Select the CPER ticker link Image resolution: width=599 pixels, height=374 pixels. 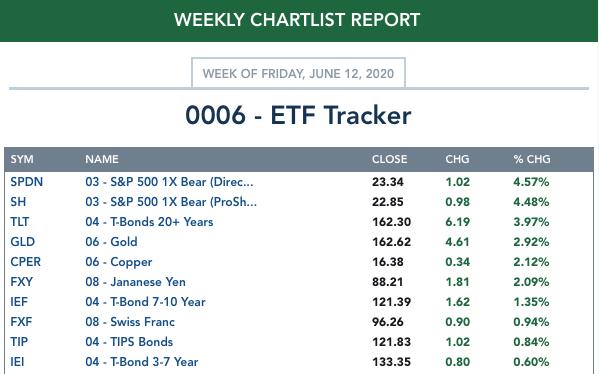tap(25, 262)
